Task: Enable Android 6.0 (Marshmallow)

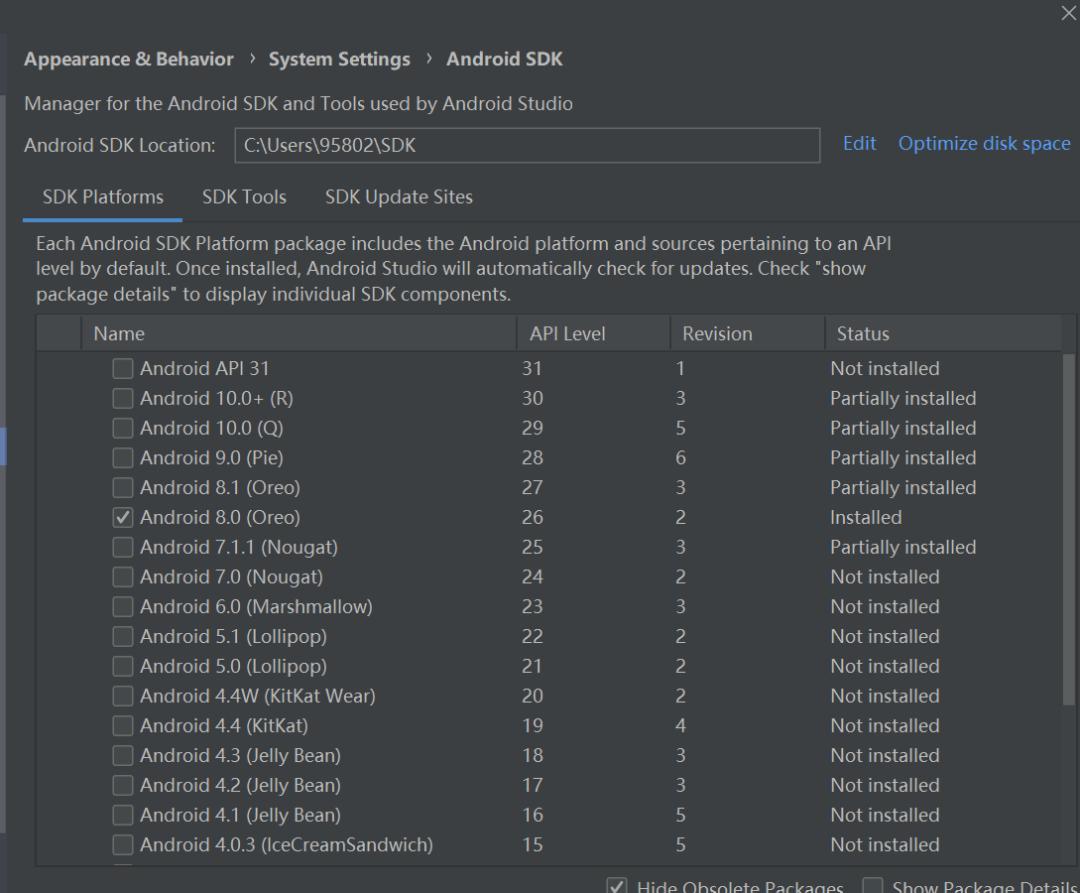Action: point(122,606)
